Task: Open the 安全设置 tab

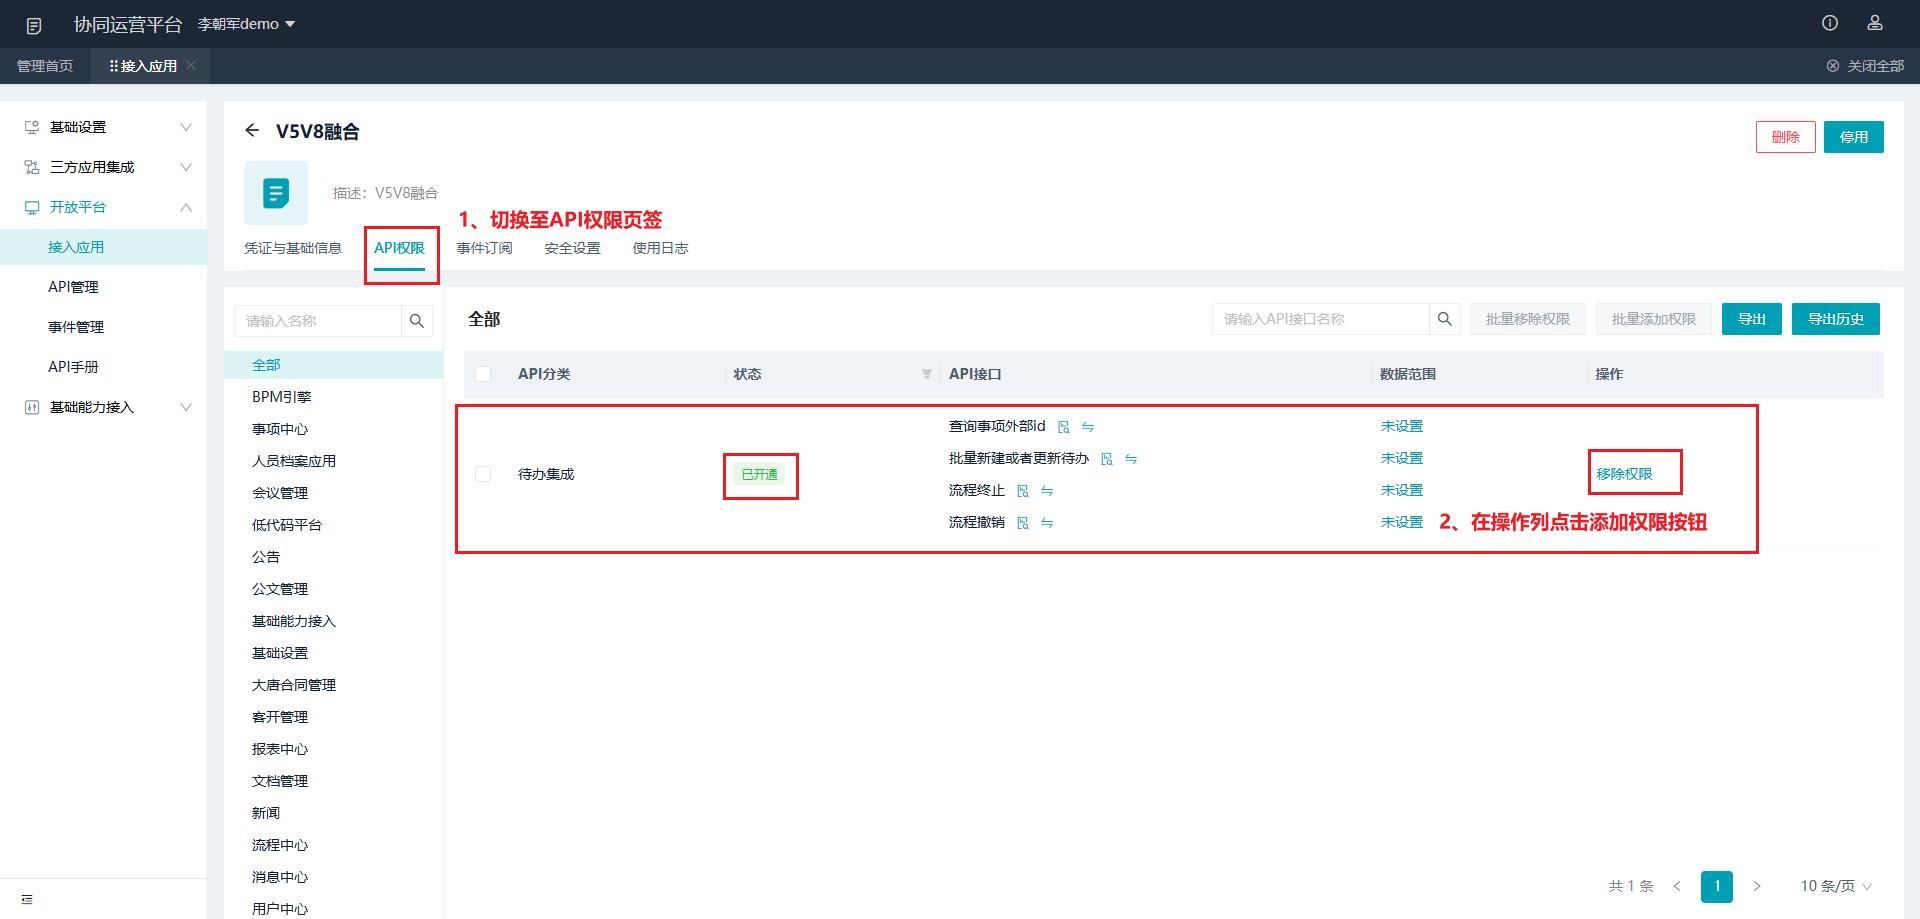Action: [x=572, y=248]
